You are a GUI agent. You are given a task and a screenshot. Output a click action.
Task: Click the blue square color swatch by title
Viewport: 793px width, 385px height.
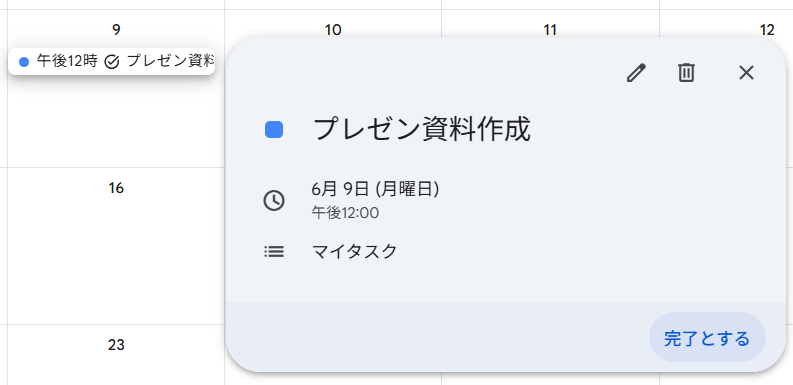point(274,130)
